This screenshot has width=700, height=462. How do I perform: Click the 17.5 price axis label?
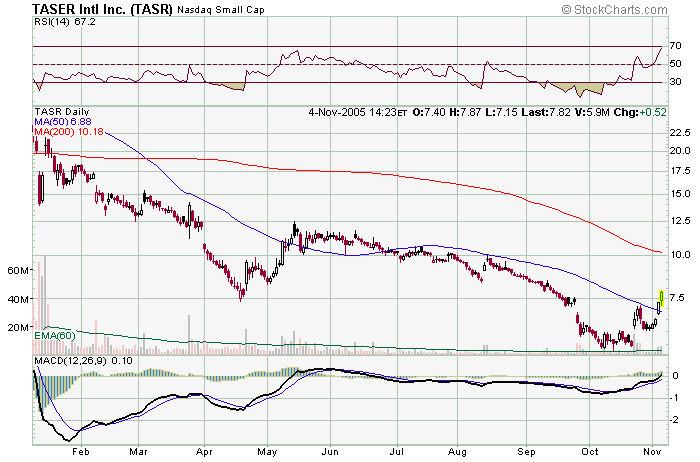point(680,171)
